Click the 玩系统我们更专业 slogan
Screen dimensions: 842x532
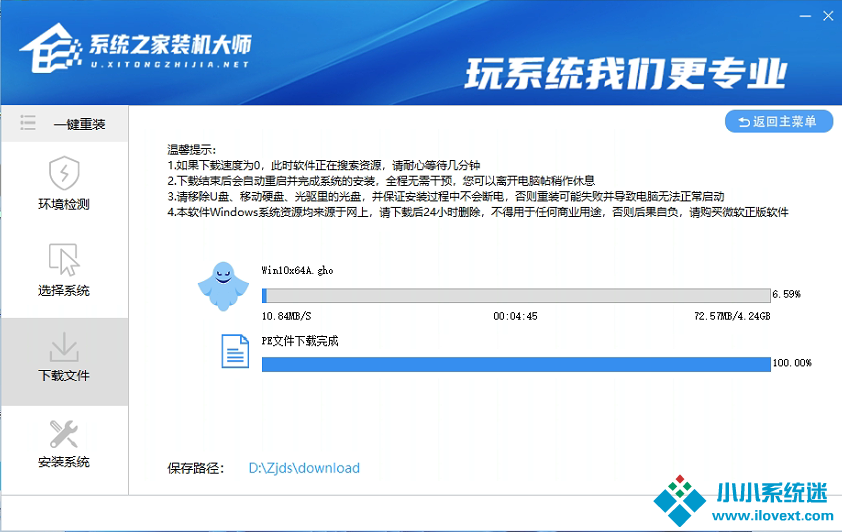(626, 74)
